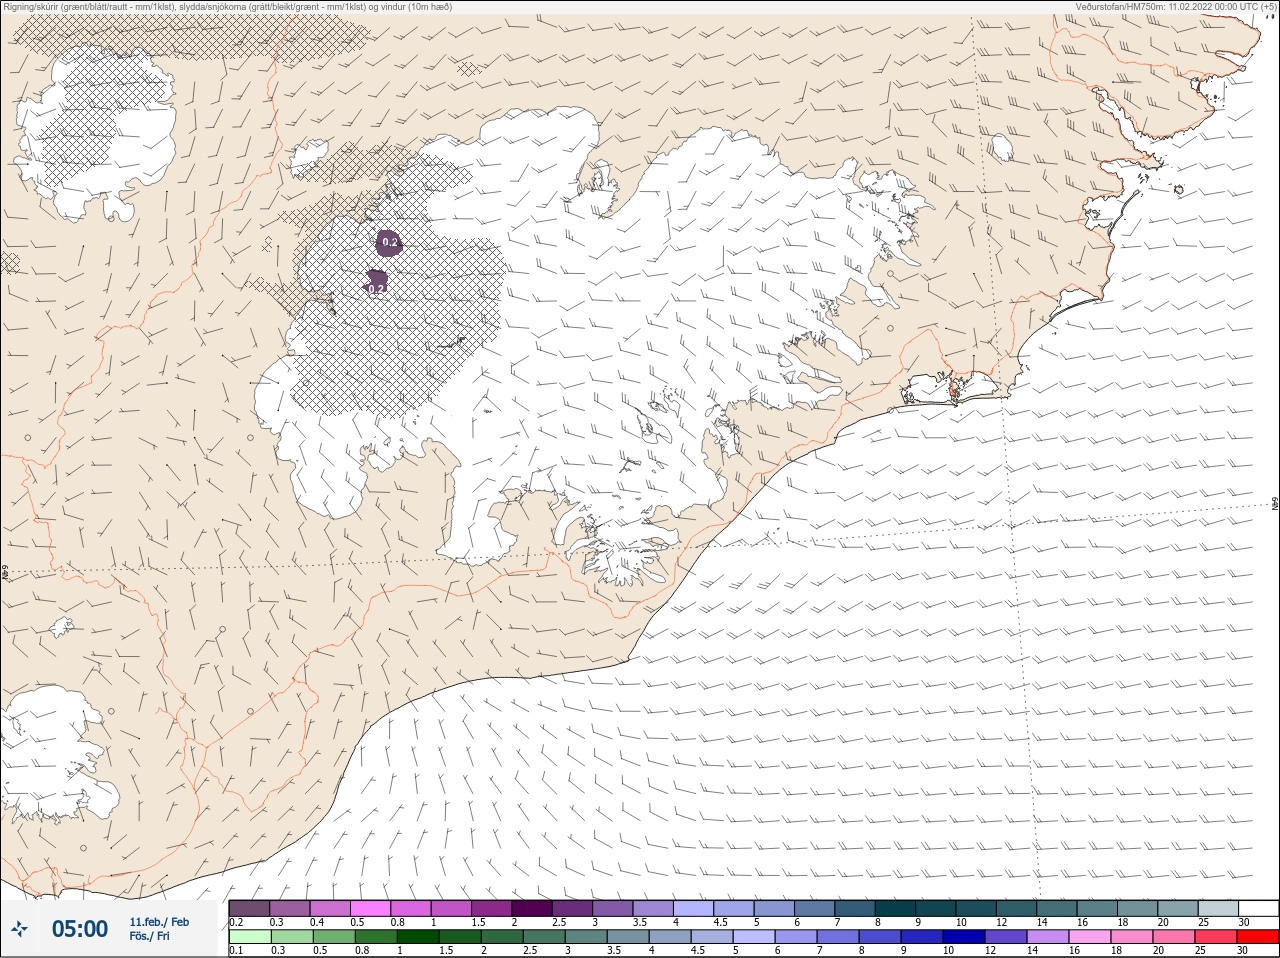This screenshot has width=1280, height=958.
Task: Click the upper 0.2 precipitation label on the map
Action: (x=390, y=242)
